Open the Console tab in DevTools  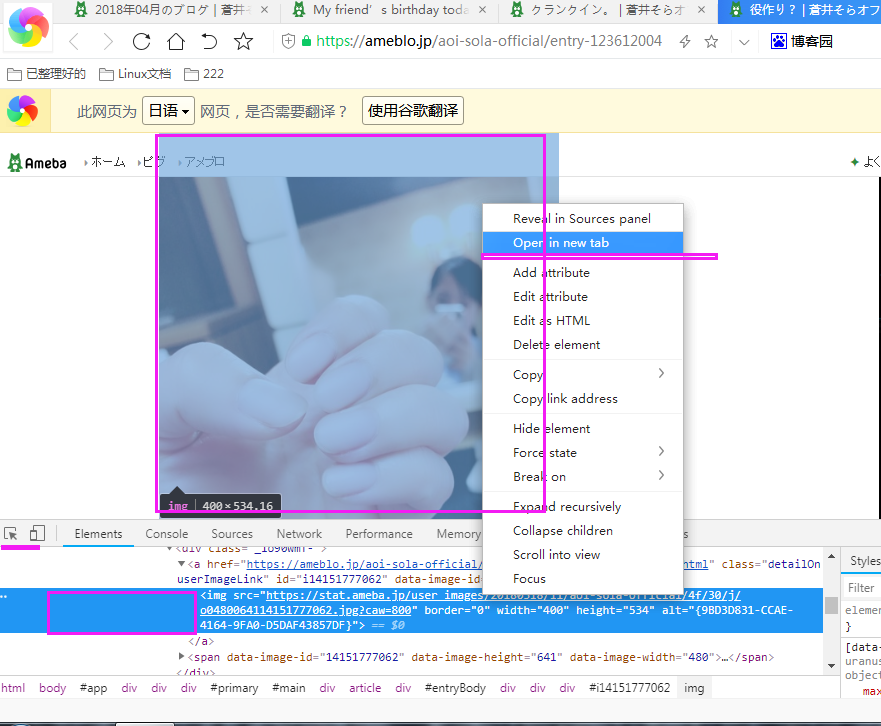[x=166, y=534]
